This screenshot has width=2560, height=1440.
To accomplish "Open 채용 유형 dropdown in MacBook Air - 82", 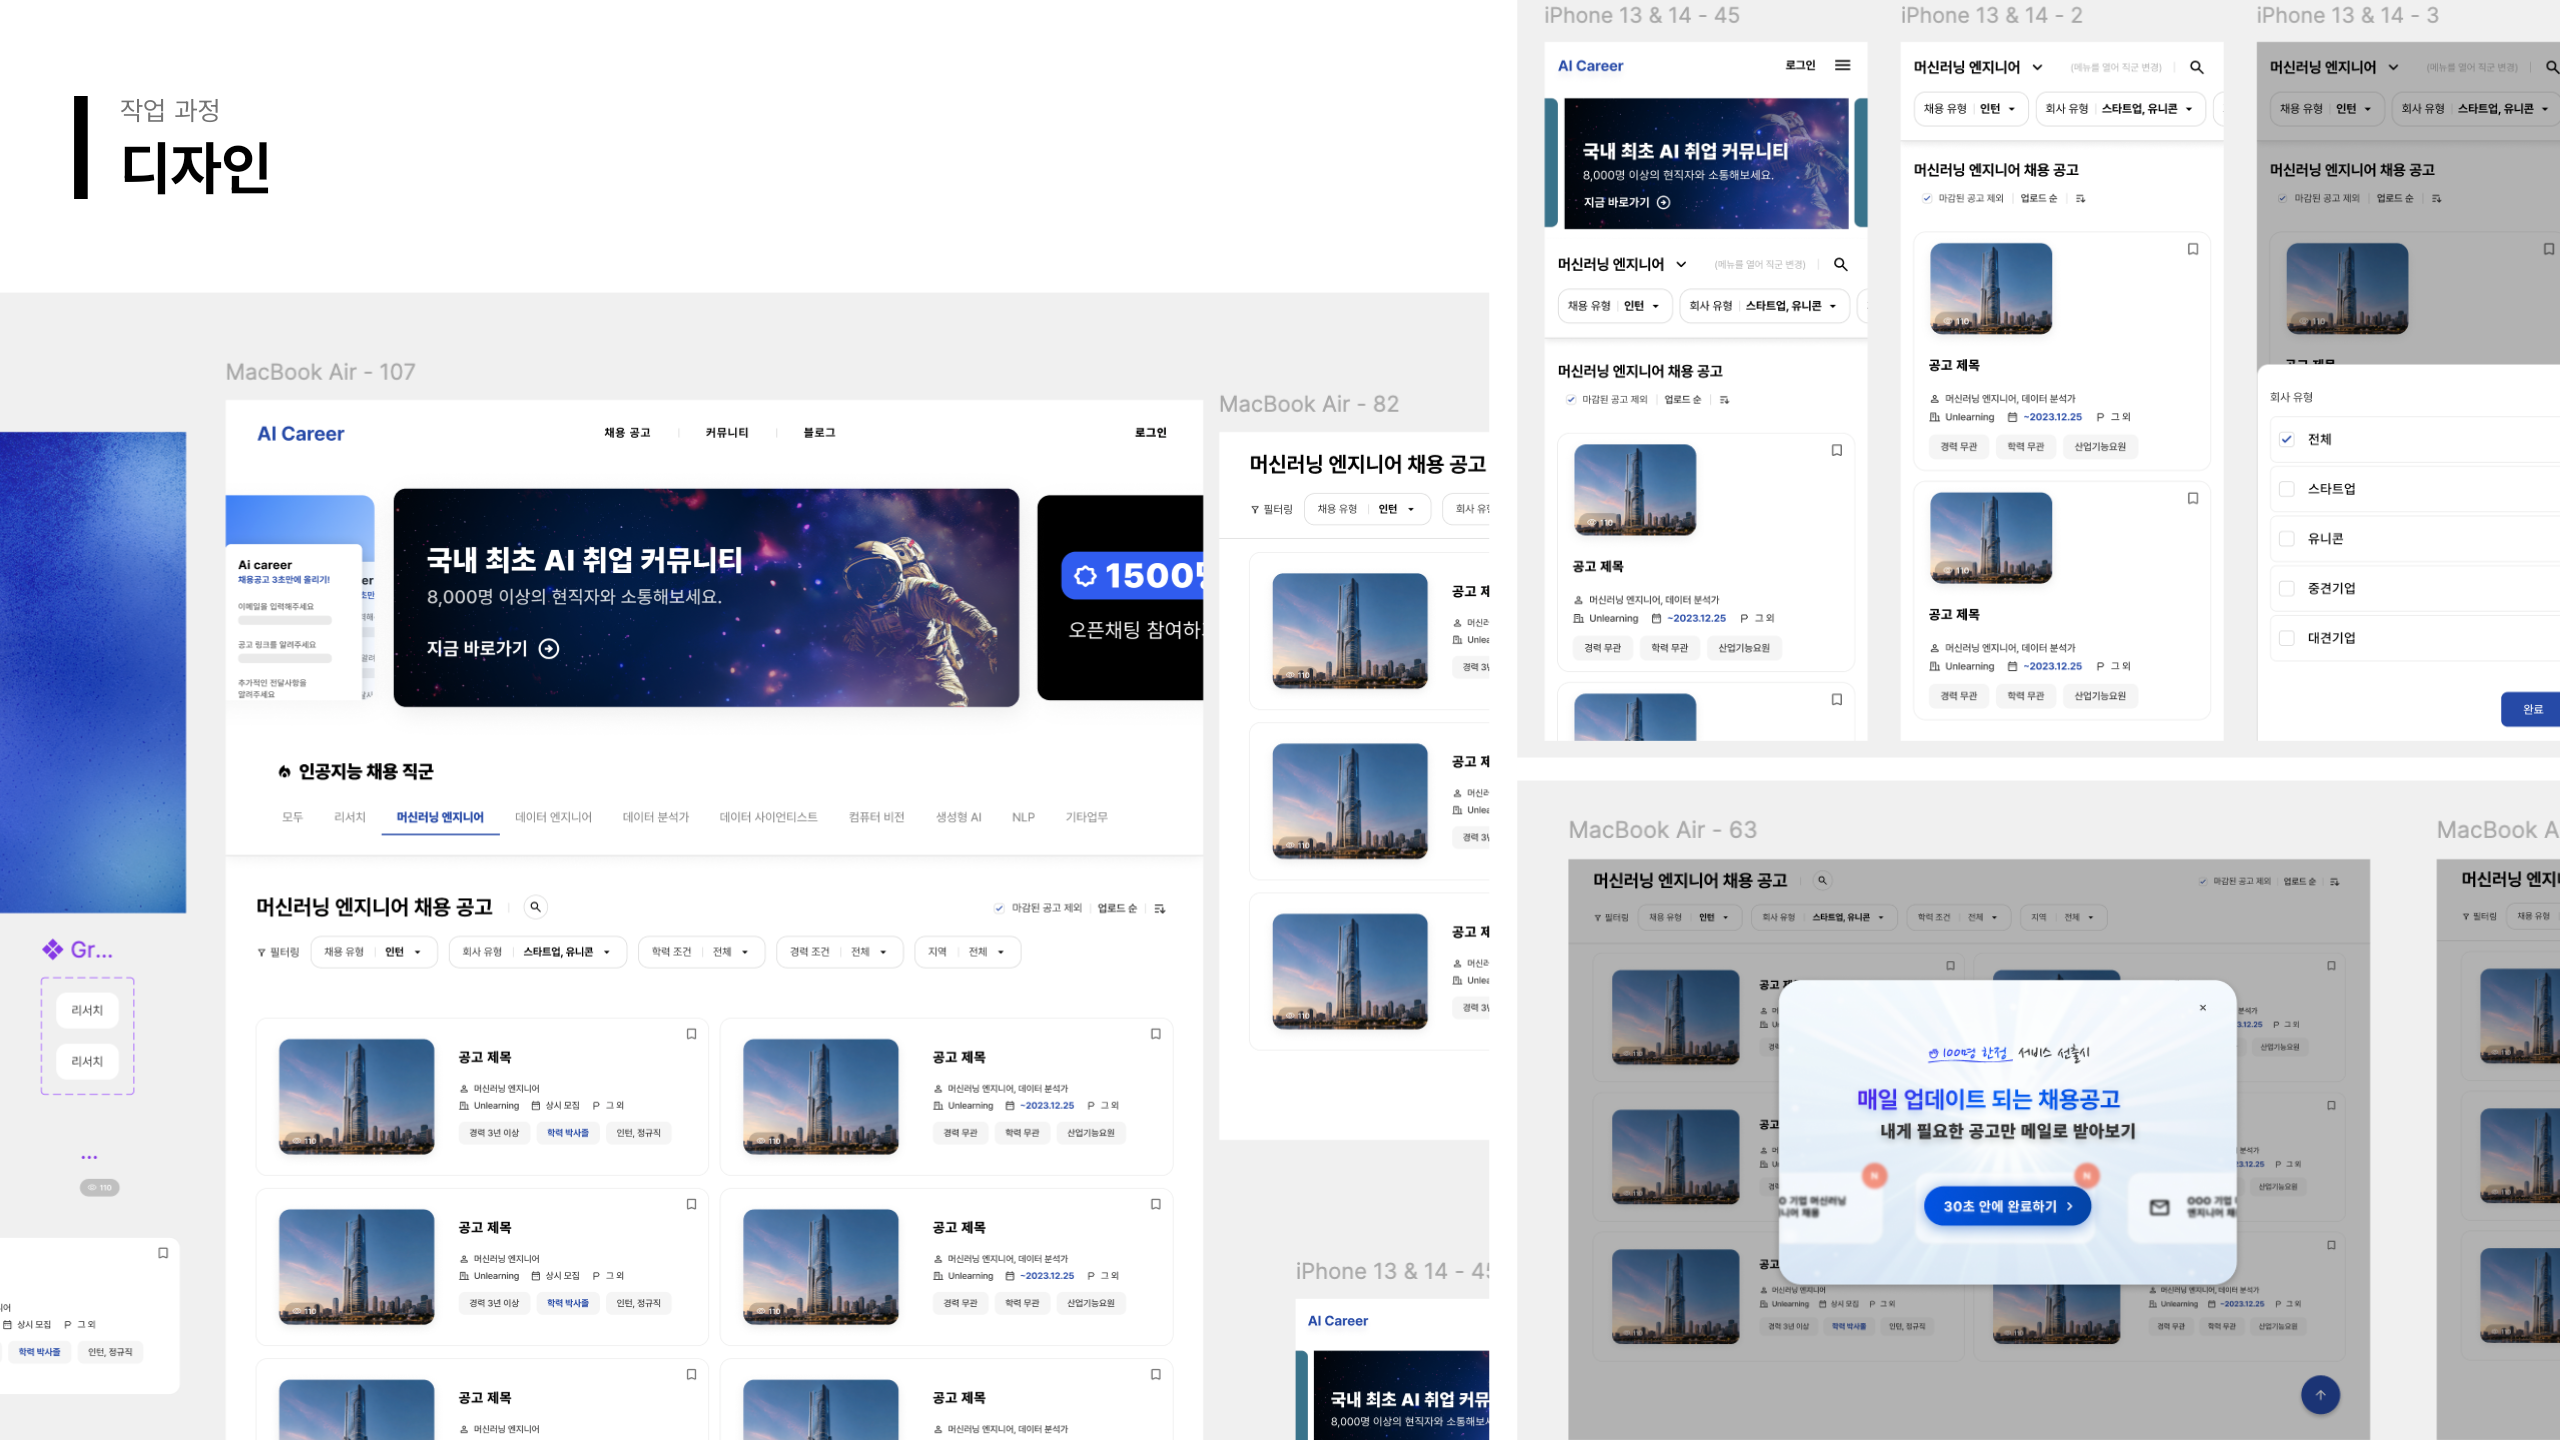I will 1367,509.
